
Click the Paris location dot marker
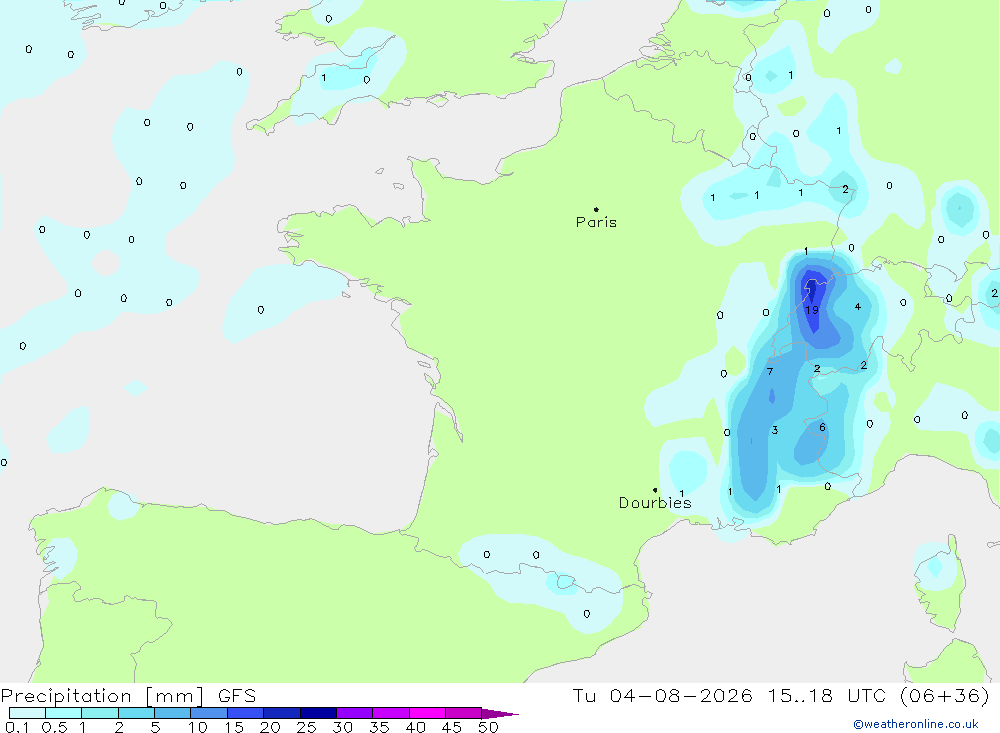[x=596, y=209]
